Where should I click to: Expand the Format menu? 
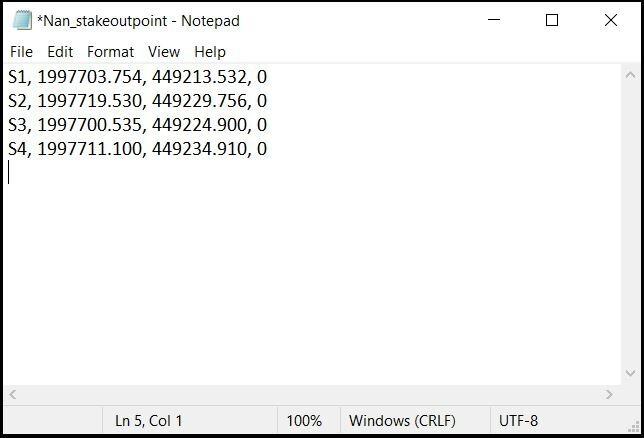click(110, 52)
